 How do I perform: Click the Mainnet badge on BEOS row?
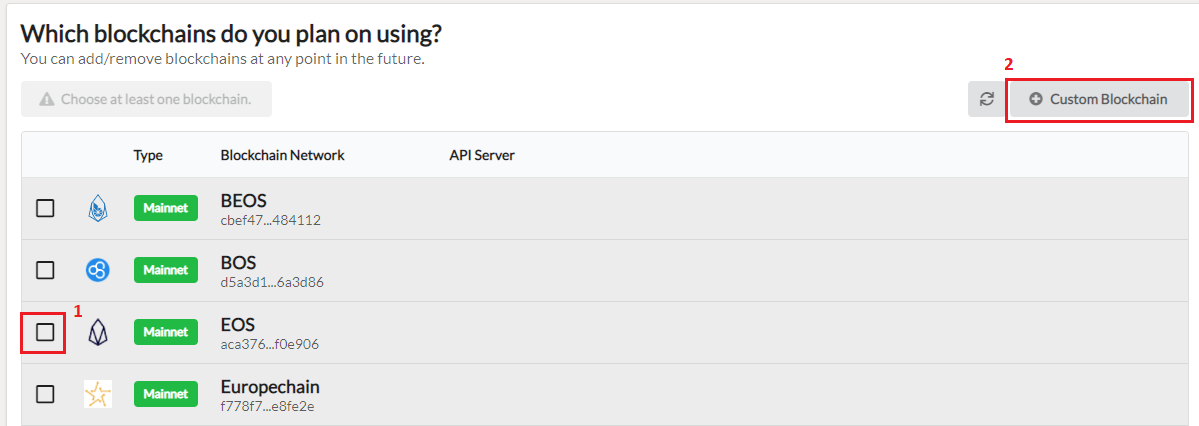coord(166,208)
